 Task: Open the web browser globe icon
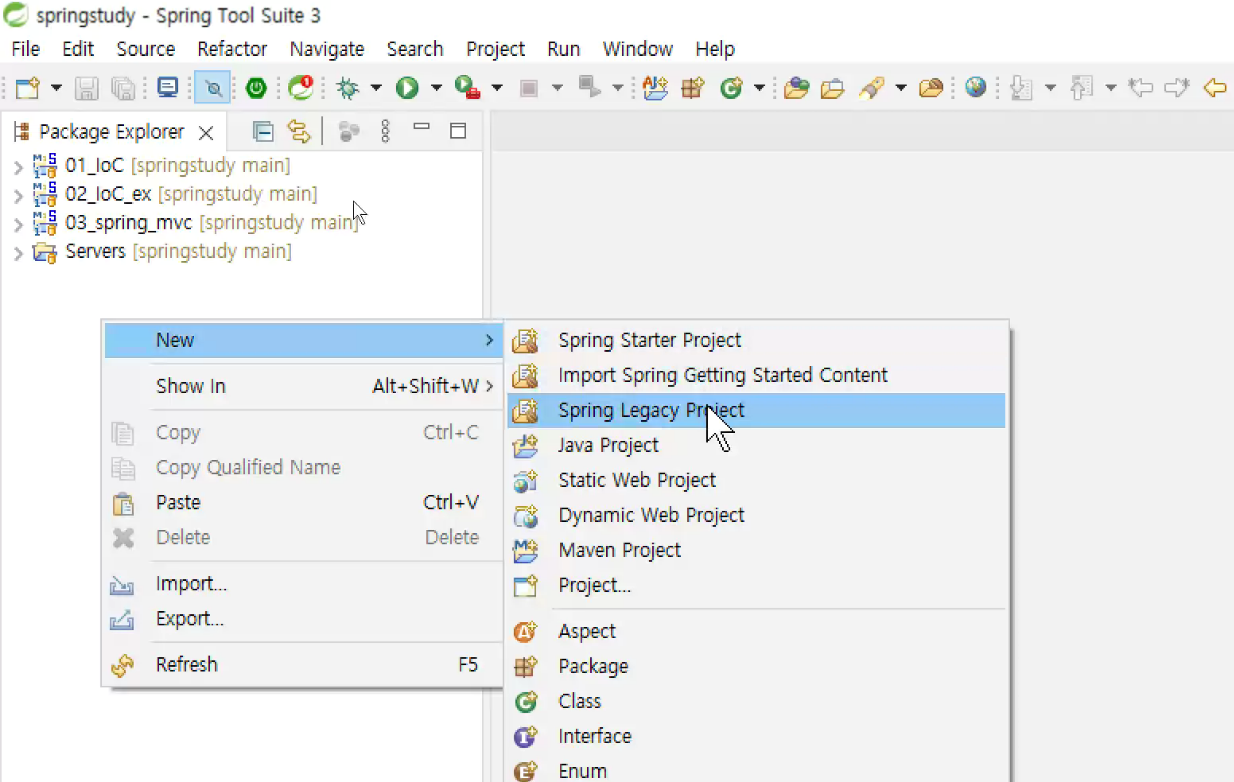(x=976, y=88)
